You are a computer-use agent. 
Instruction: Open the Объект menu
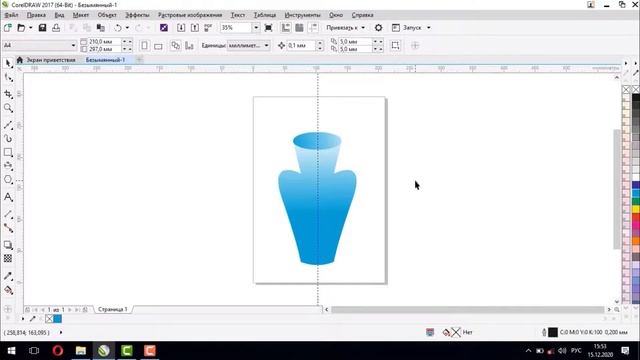coord(107,15)
